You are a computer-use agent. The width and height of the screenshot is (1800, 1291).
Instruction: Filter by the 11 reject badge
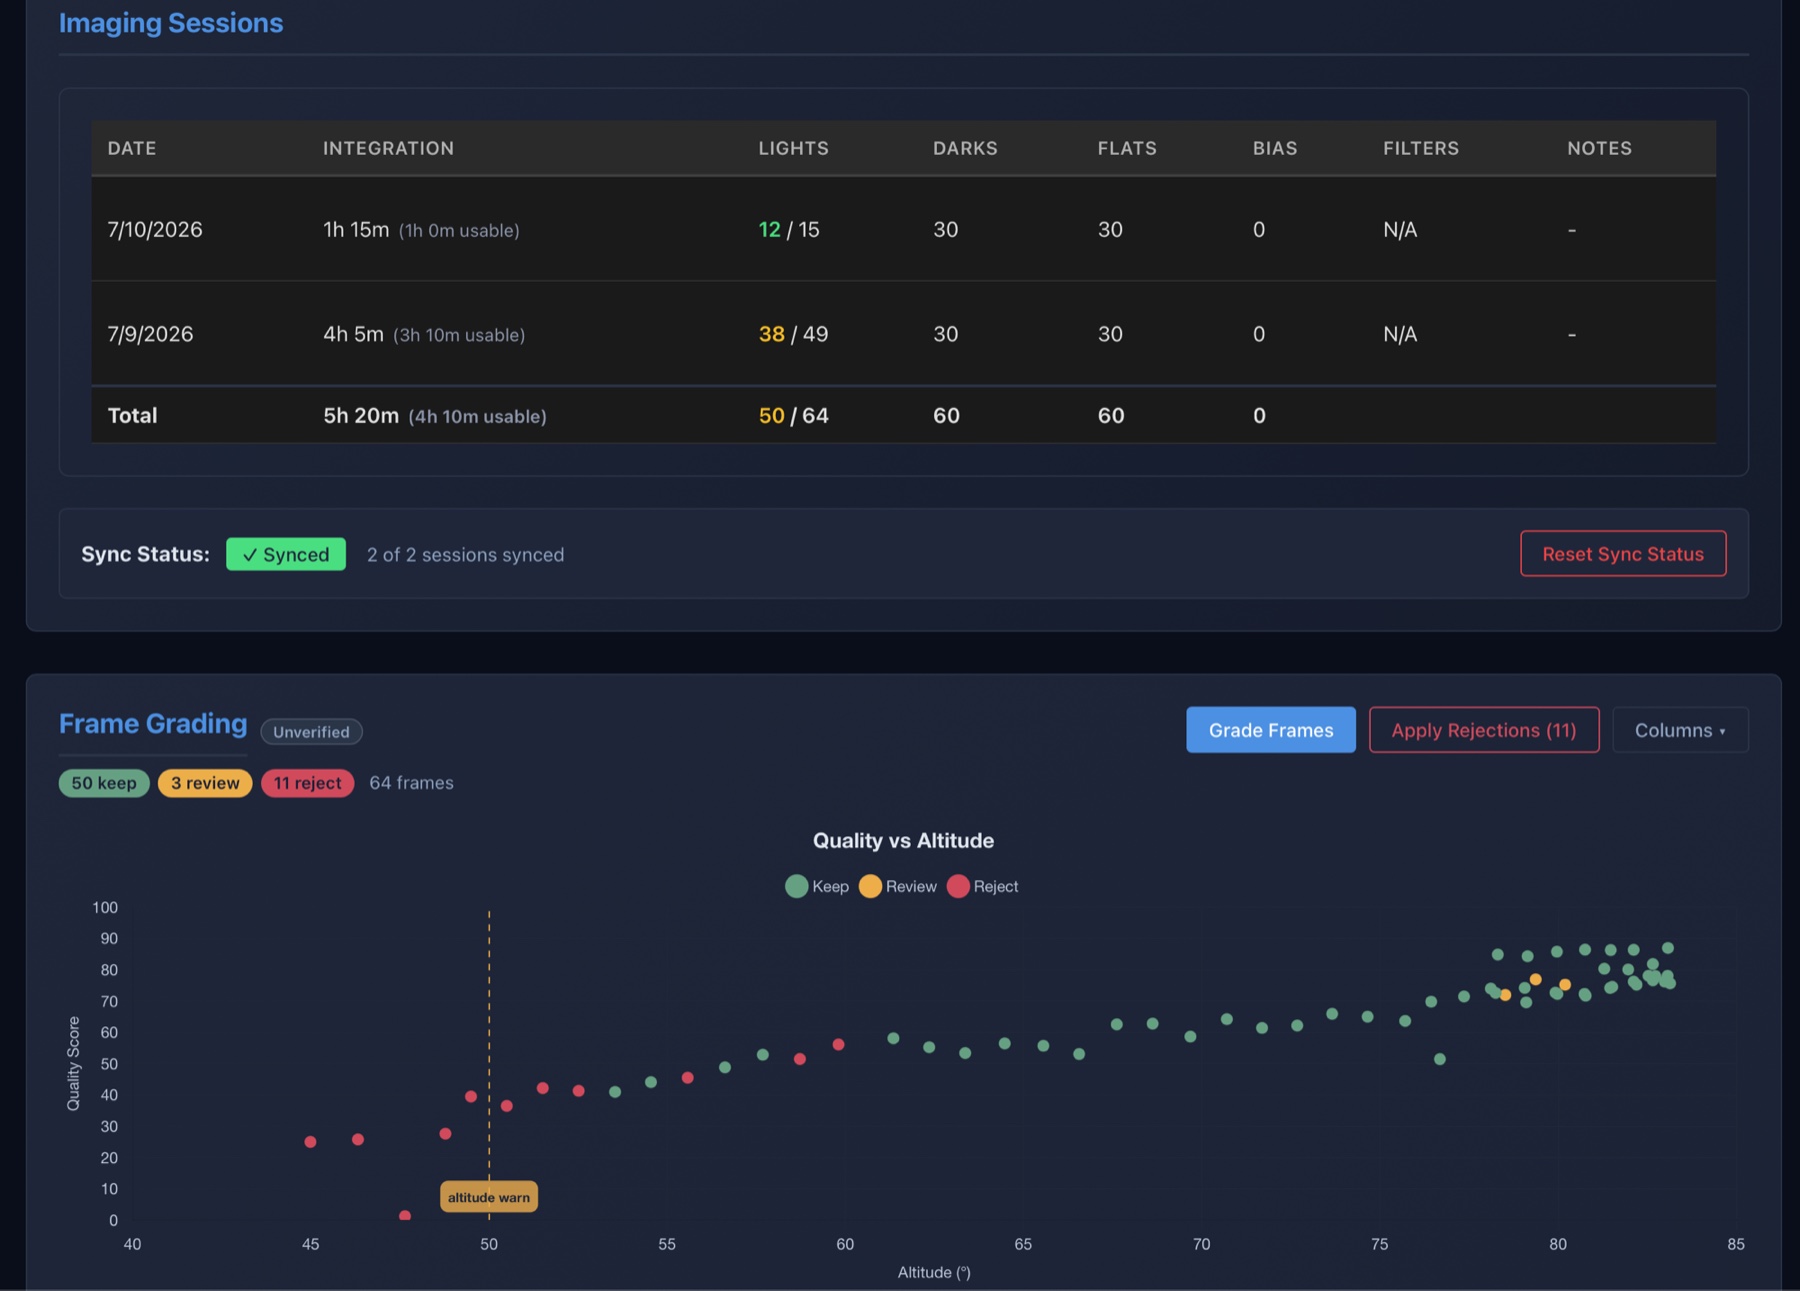pyautogui.click(x=307, y=783)
